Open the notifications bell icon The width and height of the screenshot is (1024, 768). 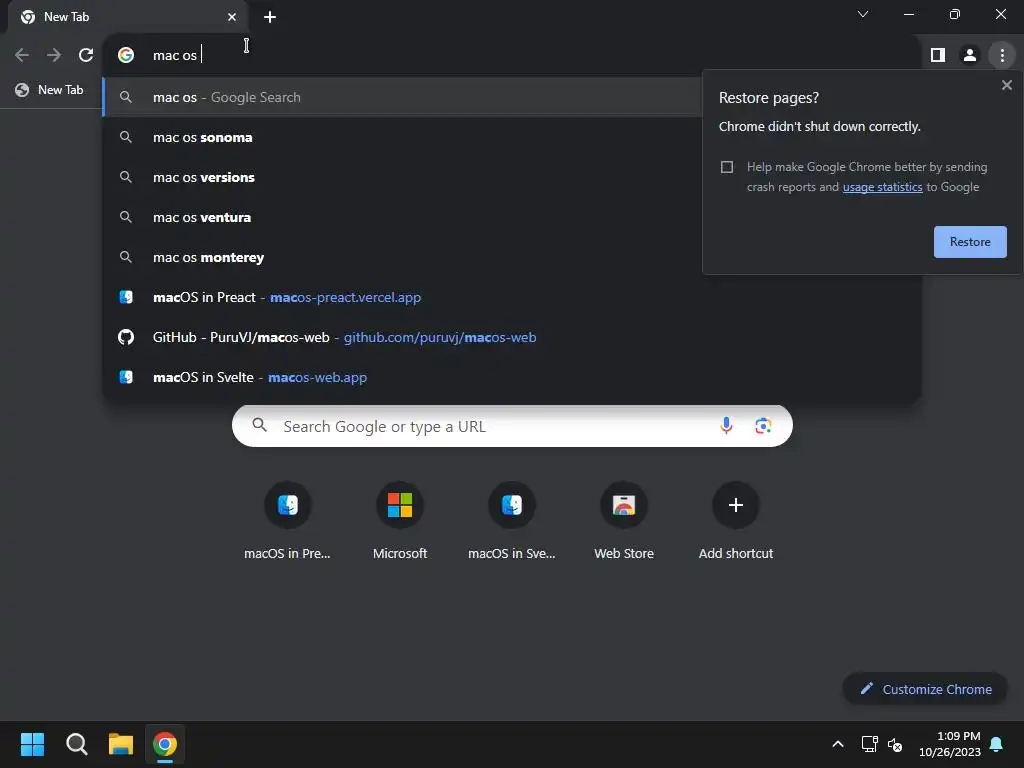click(996, 744)
